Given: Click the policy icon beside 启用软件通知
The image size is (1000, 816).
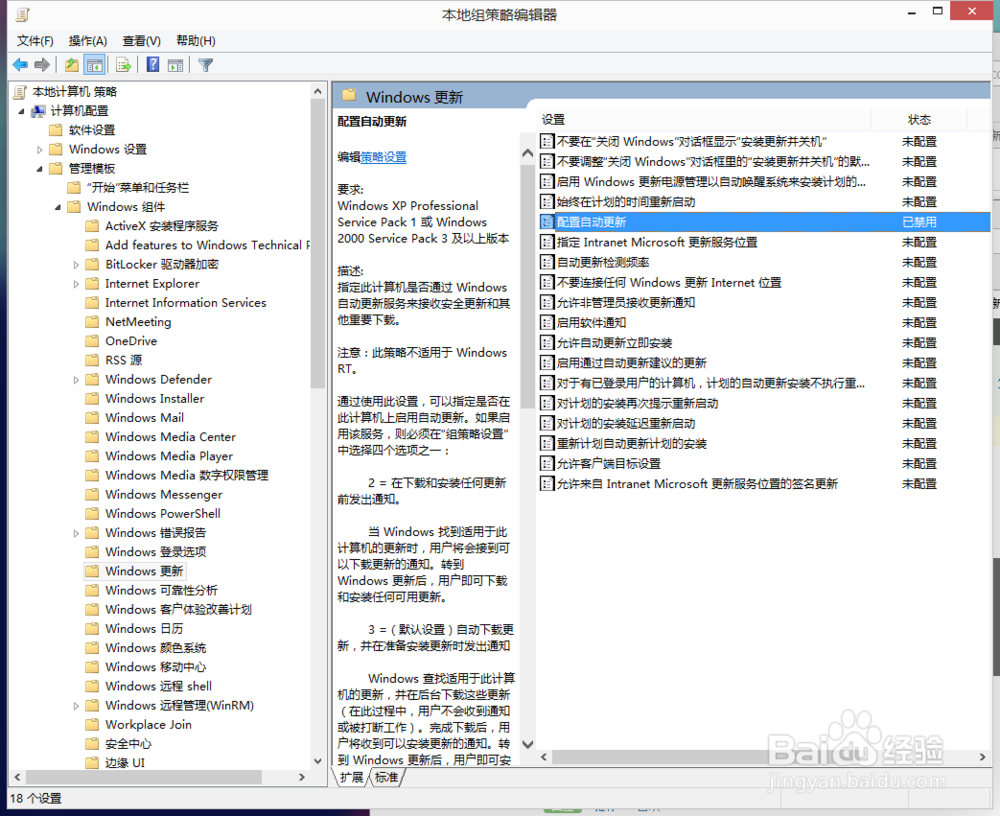Looking at the screenshot, I should tap(547, 322).
